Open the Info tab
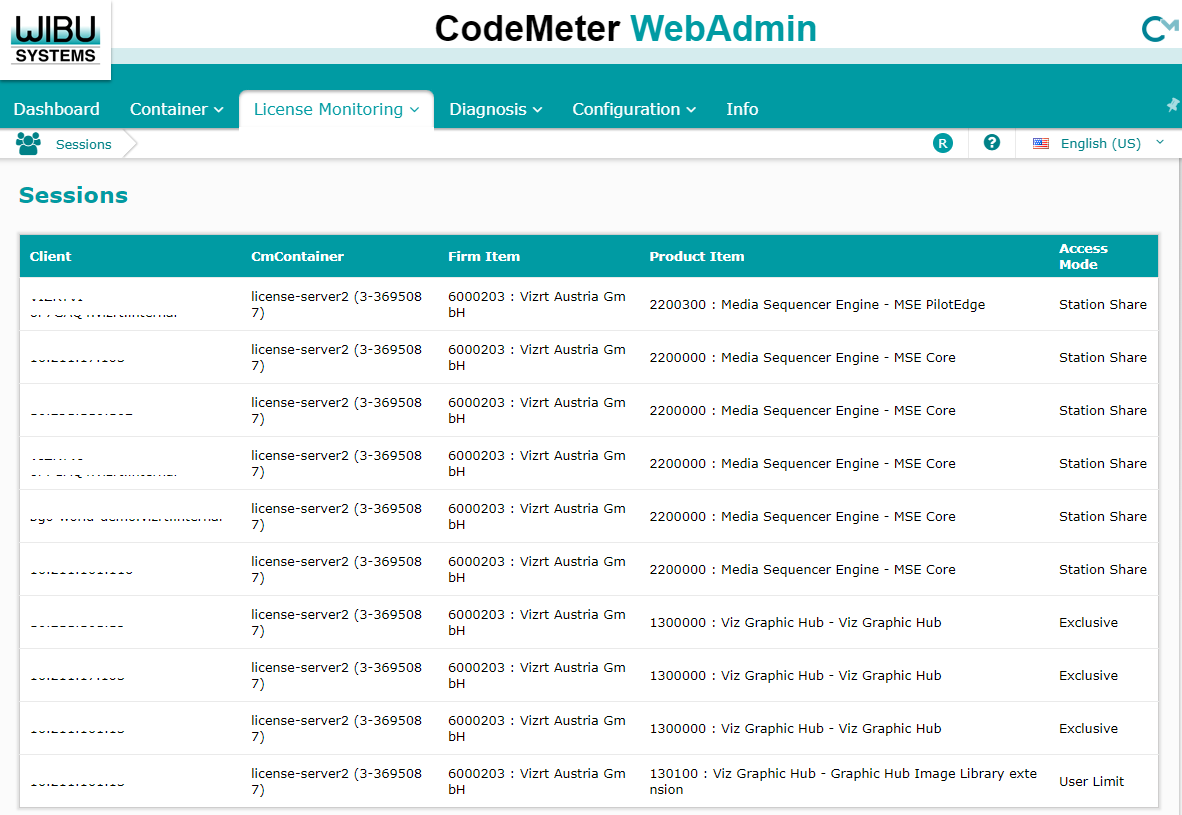Image resolution: width=1182 pixels, height=815 pixels. (x=741, y=109)
